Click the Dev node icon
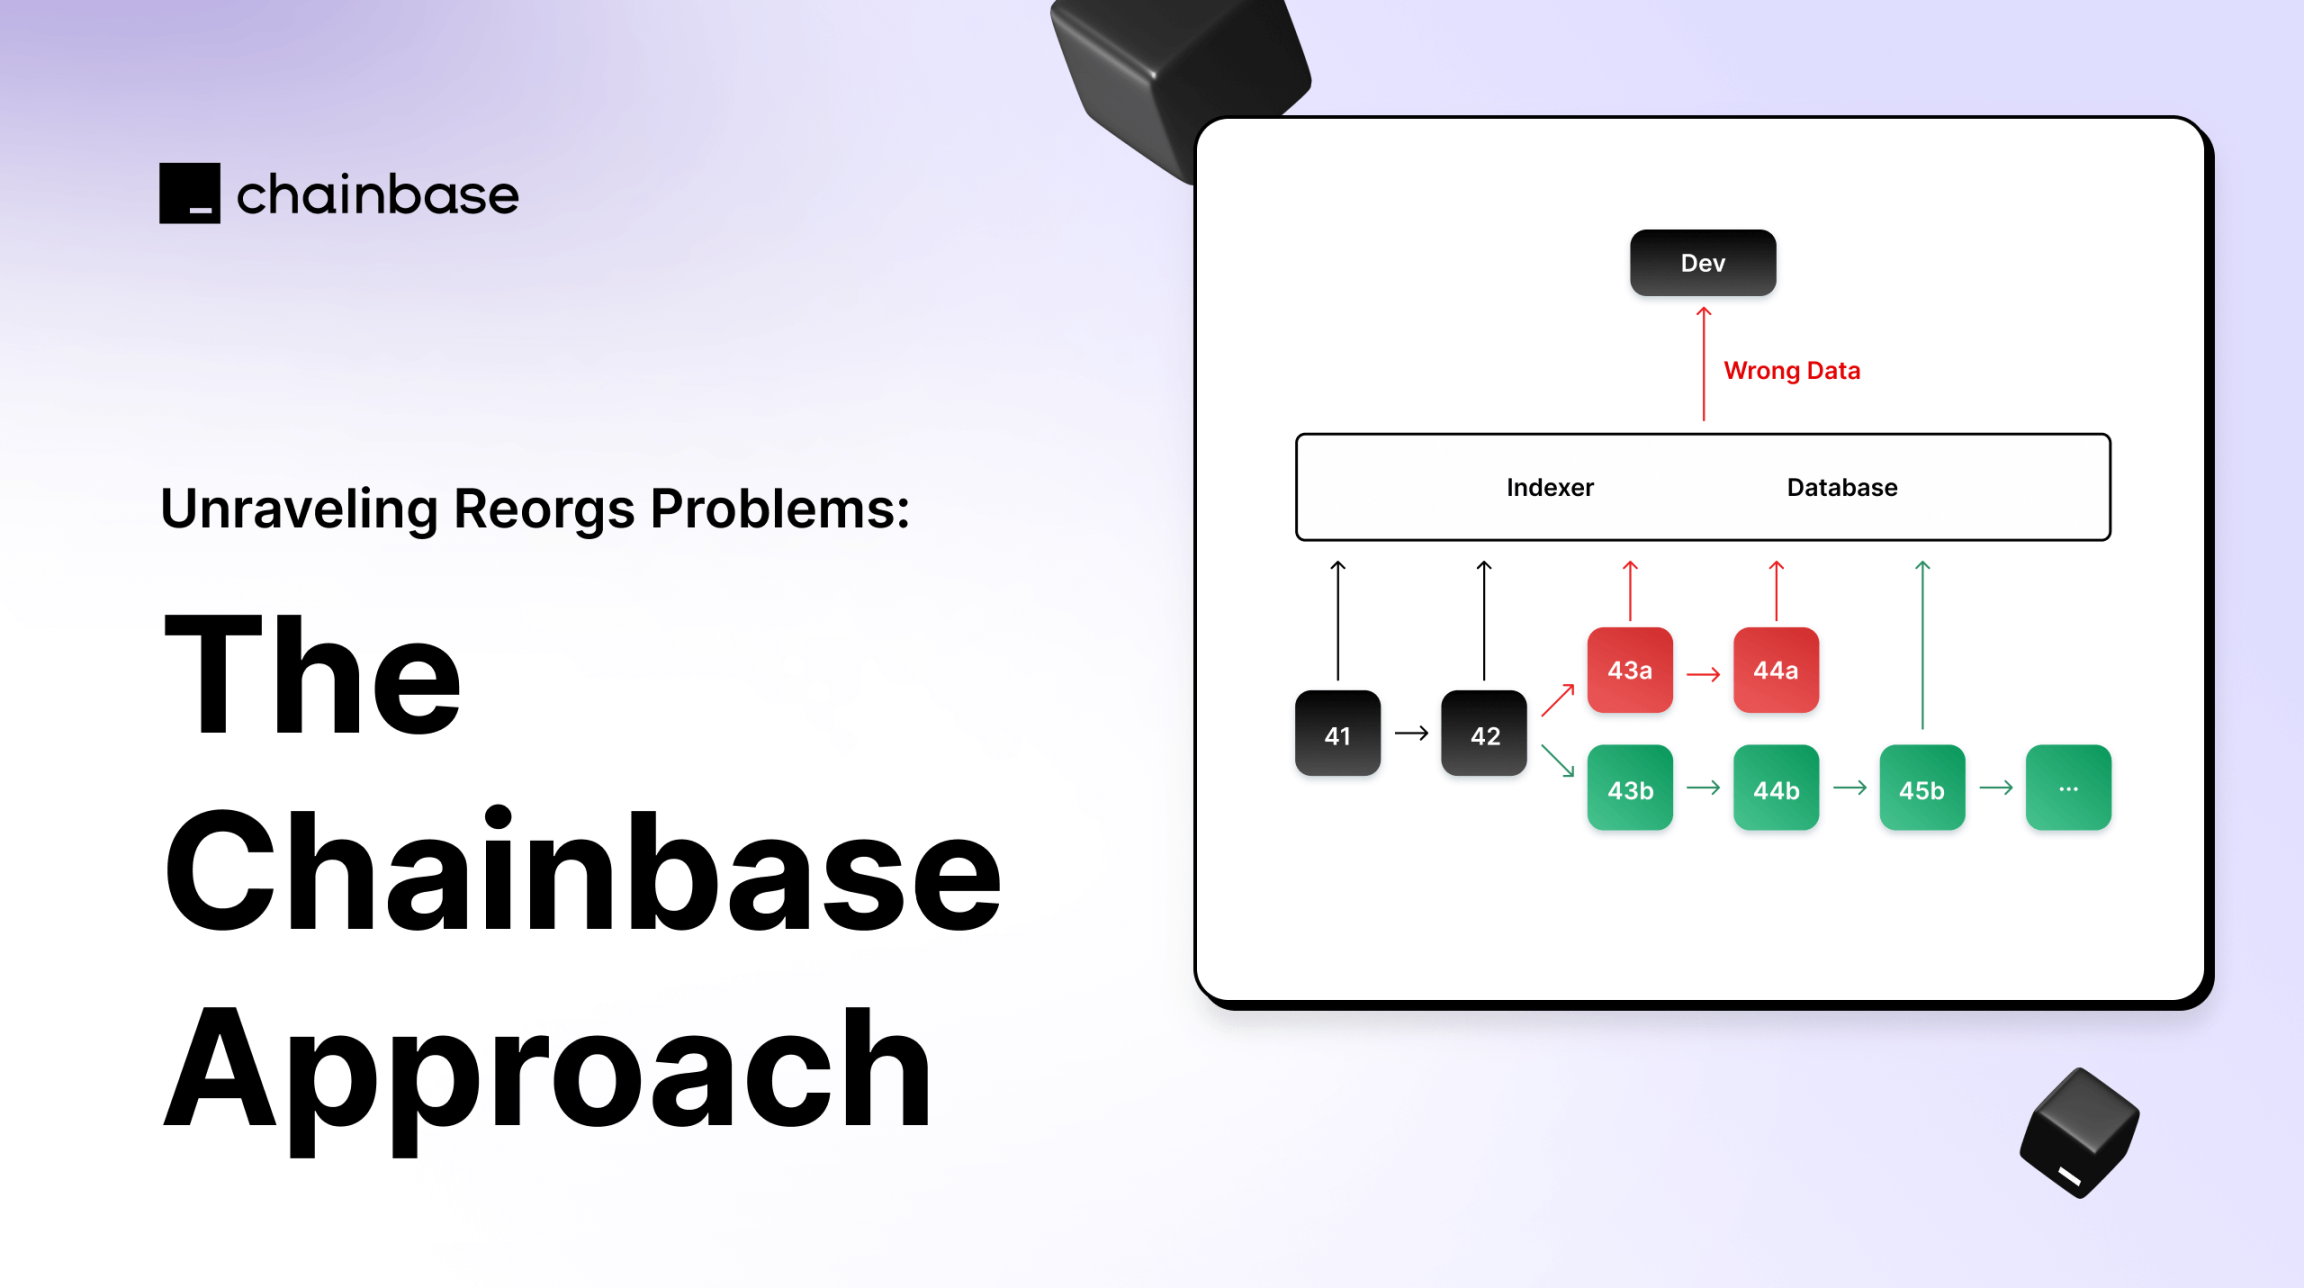 coord(1701,259)
